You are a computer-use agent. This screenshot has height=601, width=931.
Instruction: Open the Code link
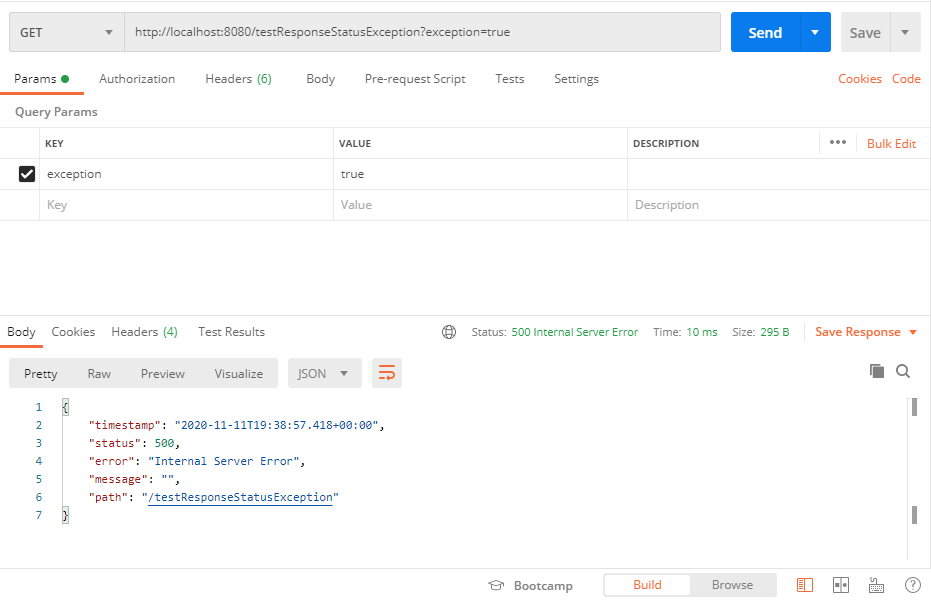coord(906,79)
